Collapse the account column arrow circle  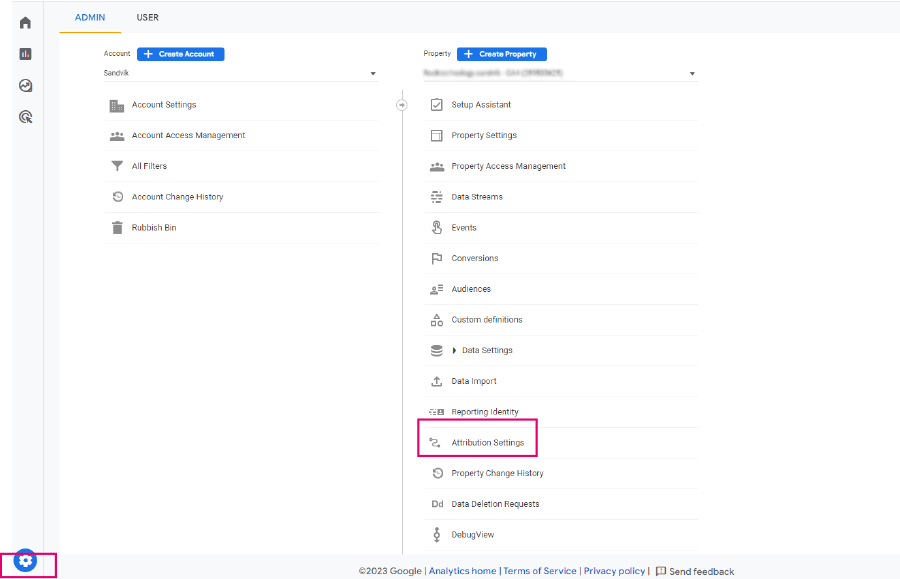coord(402,105)
